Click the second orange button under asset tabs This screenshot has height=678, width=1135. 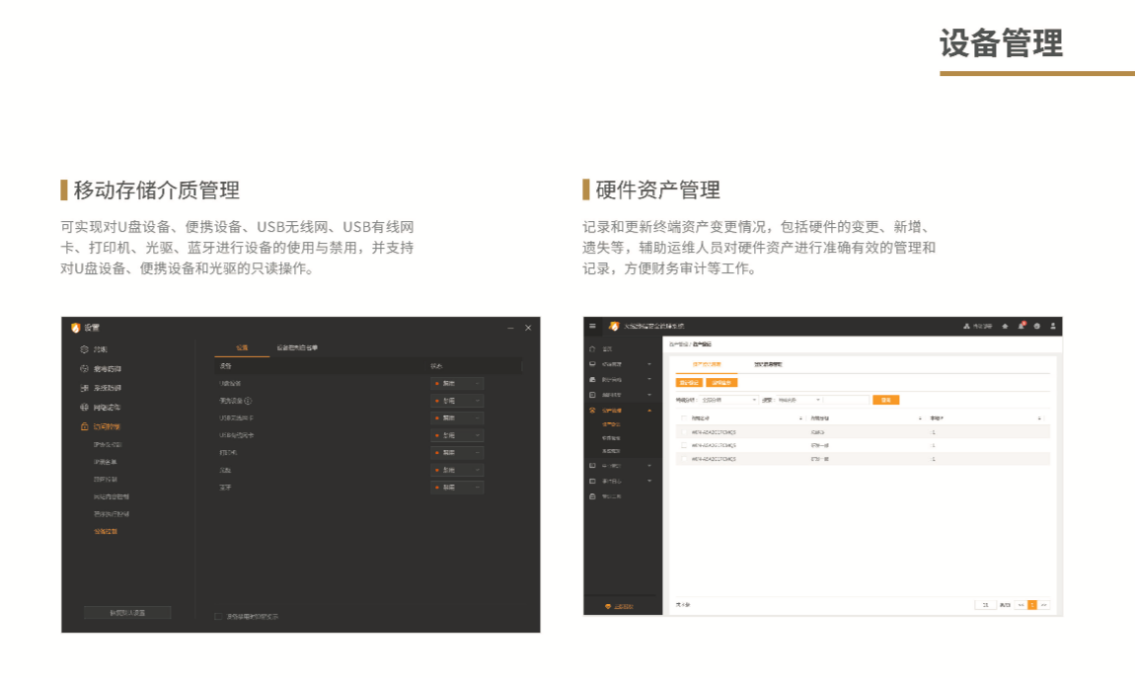click(722, 383)
